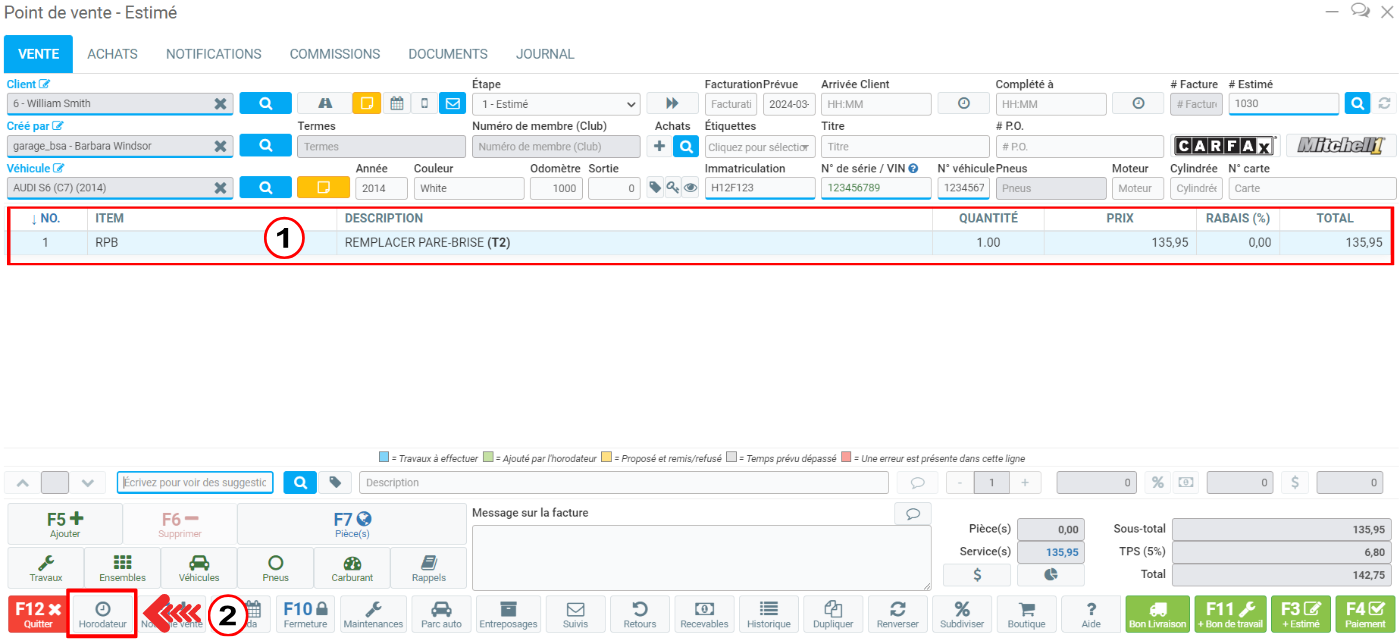Image resolution: width=1399 pixels, height=643 pixels.
Task: Toggle the yellow client note button
Action: (367, 103)
